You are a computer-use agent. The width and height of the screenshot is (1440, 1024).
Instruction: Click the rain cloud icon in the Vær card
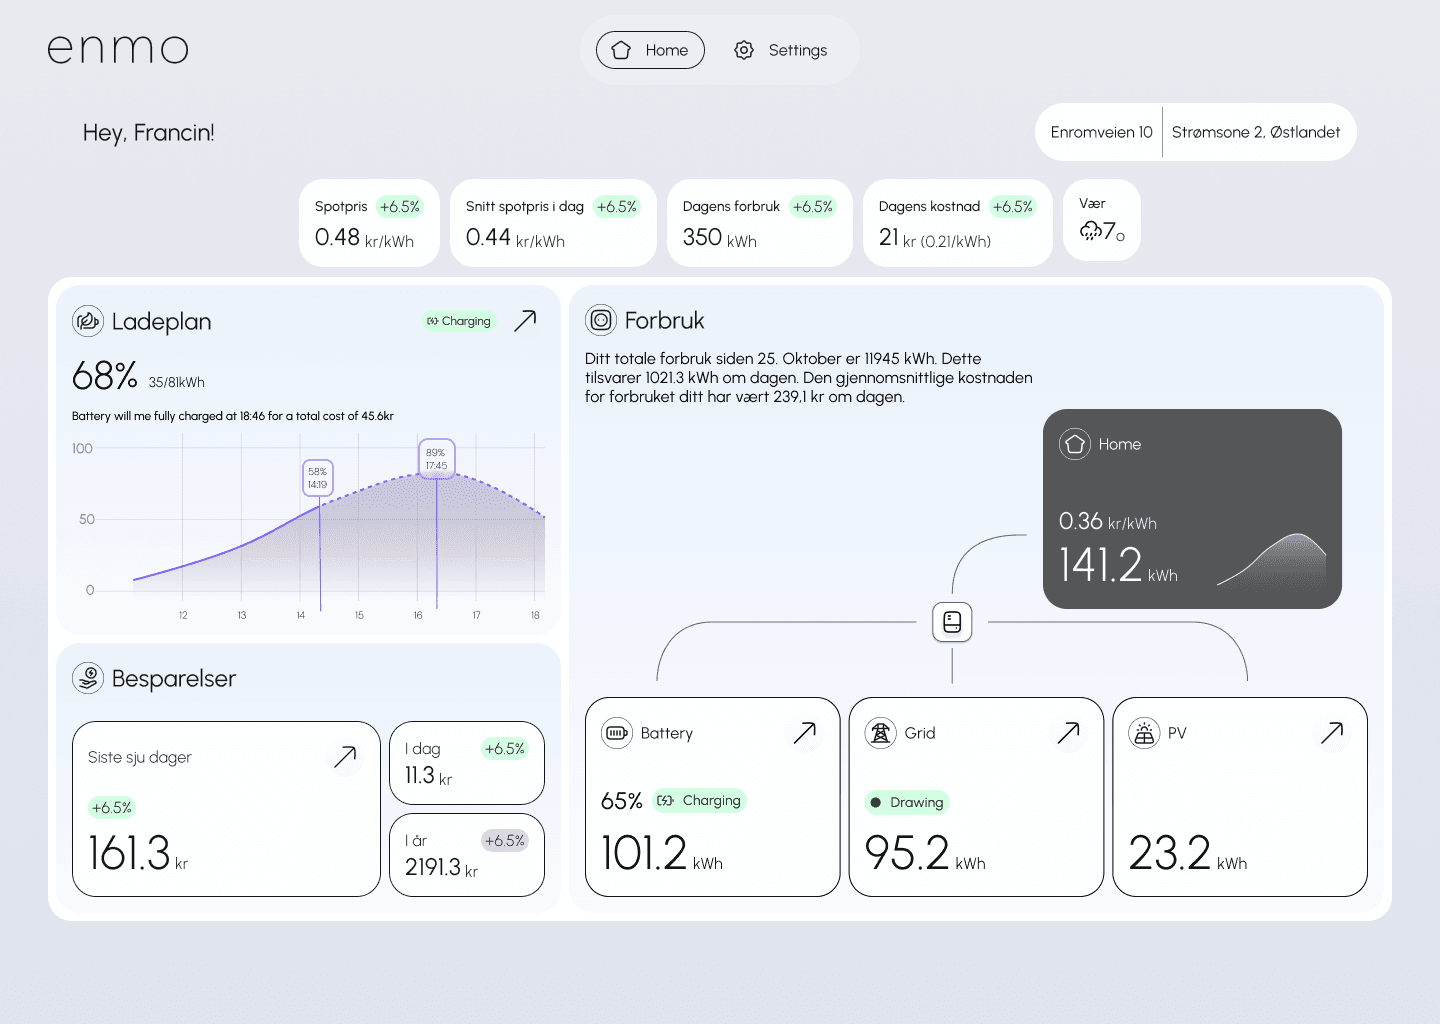point(1091,232)
